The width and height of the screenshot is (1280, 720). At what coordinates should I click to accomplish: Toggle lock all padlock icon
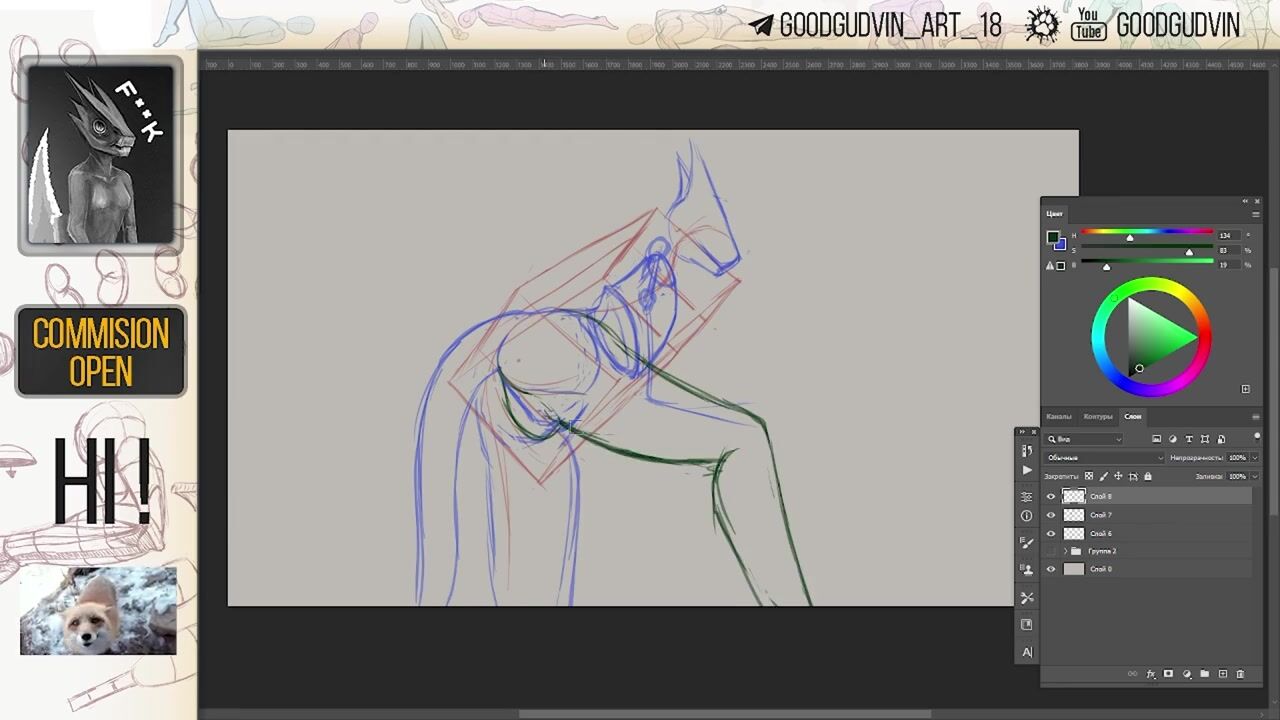(1148, 476)
